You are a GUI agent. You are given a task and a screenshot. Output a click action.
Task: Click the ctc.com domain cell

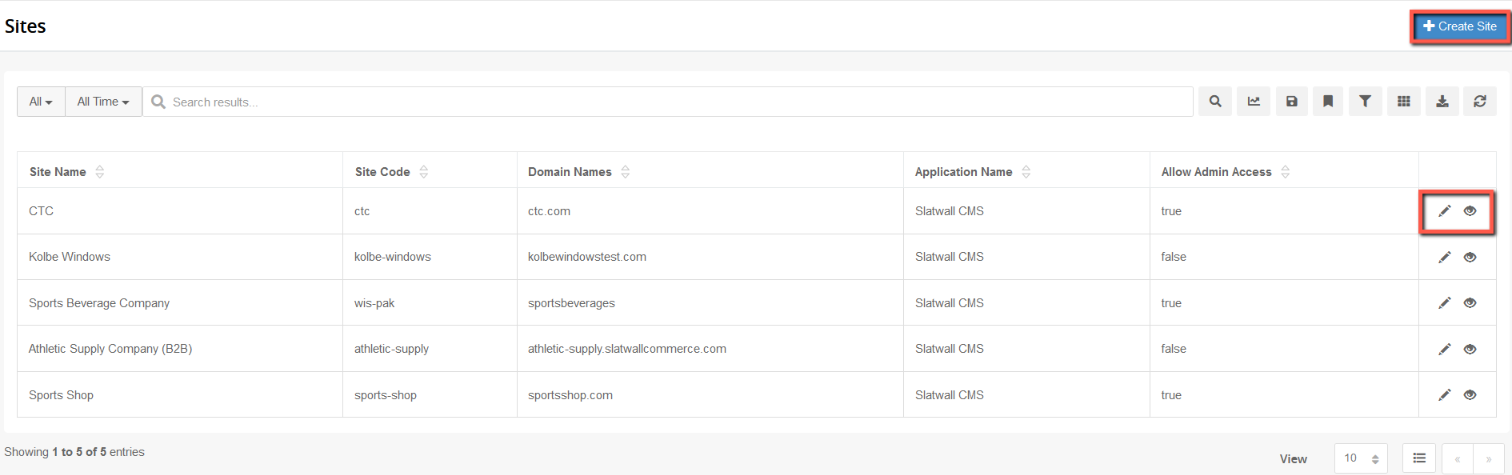click(x=710, y=211)
